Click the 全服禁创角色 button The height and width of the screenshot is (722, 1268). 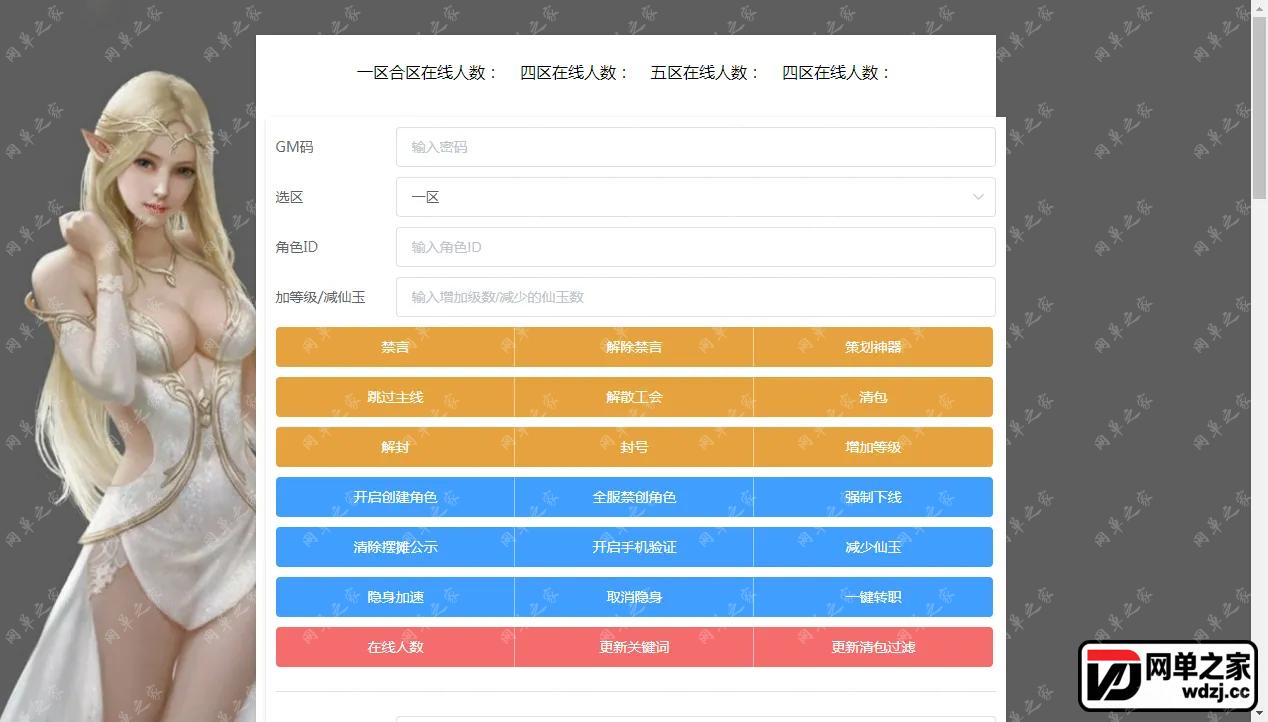[x=634, y=497]
